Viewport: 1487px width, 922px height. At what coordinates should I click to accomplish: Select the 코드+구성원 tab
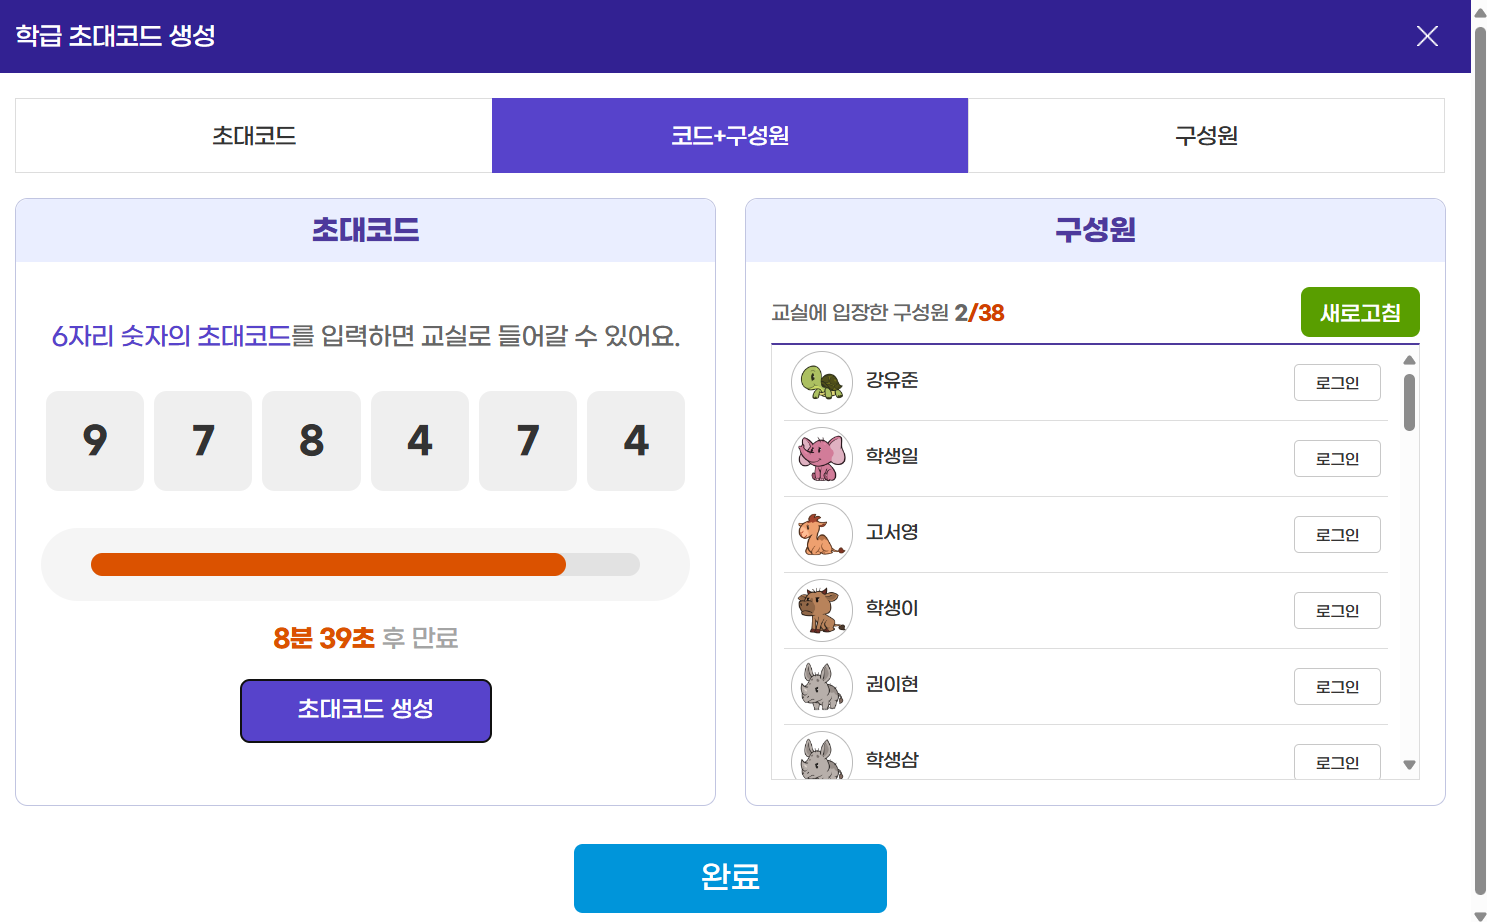(730, 136)
